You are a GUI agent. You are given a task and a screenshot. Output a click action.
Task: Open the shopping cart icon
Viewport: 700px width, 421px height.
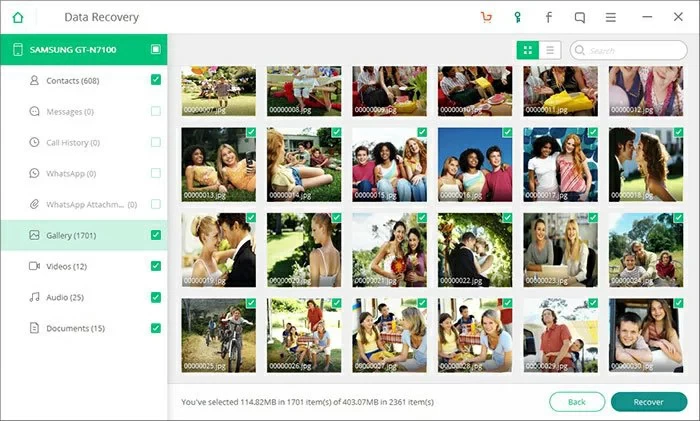tap(486, 17)
